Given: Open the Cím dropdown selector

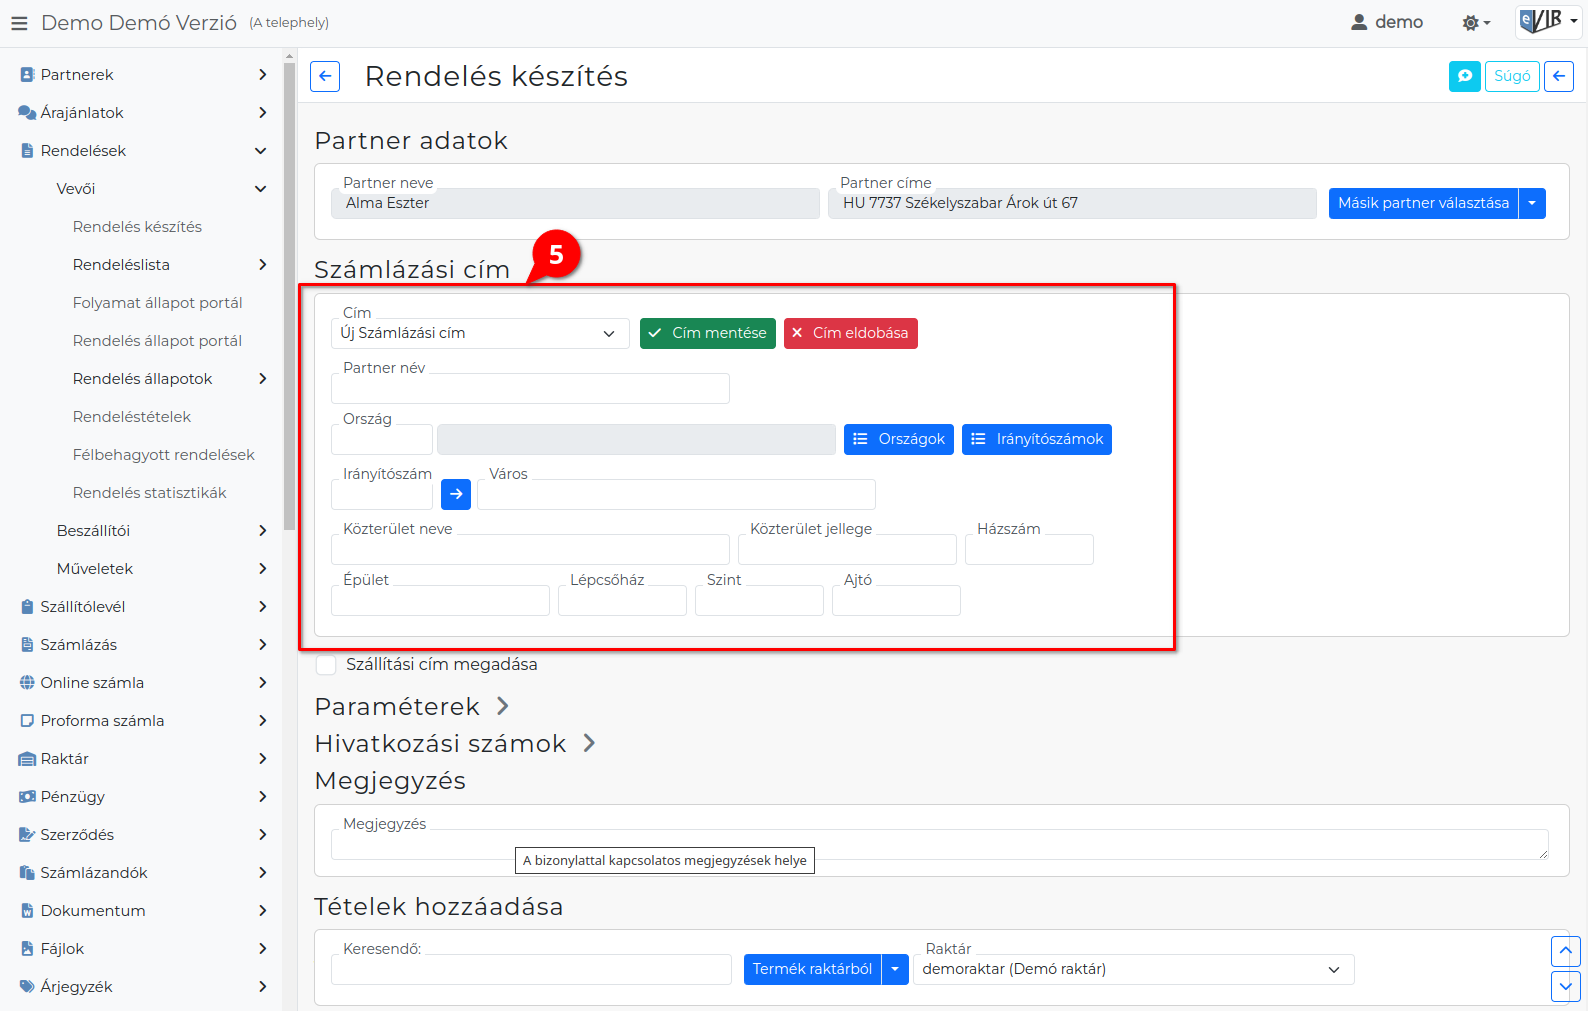Looking at the screenshot, I should [x=480, y=333].
